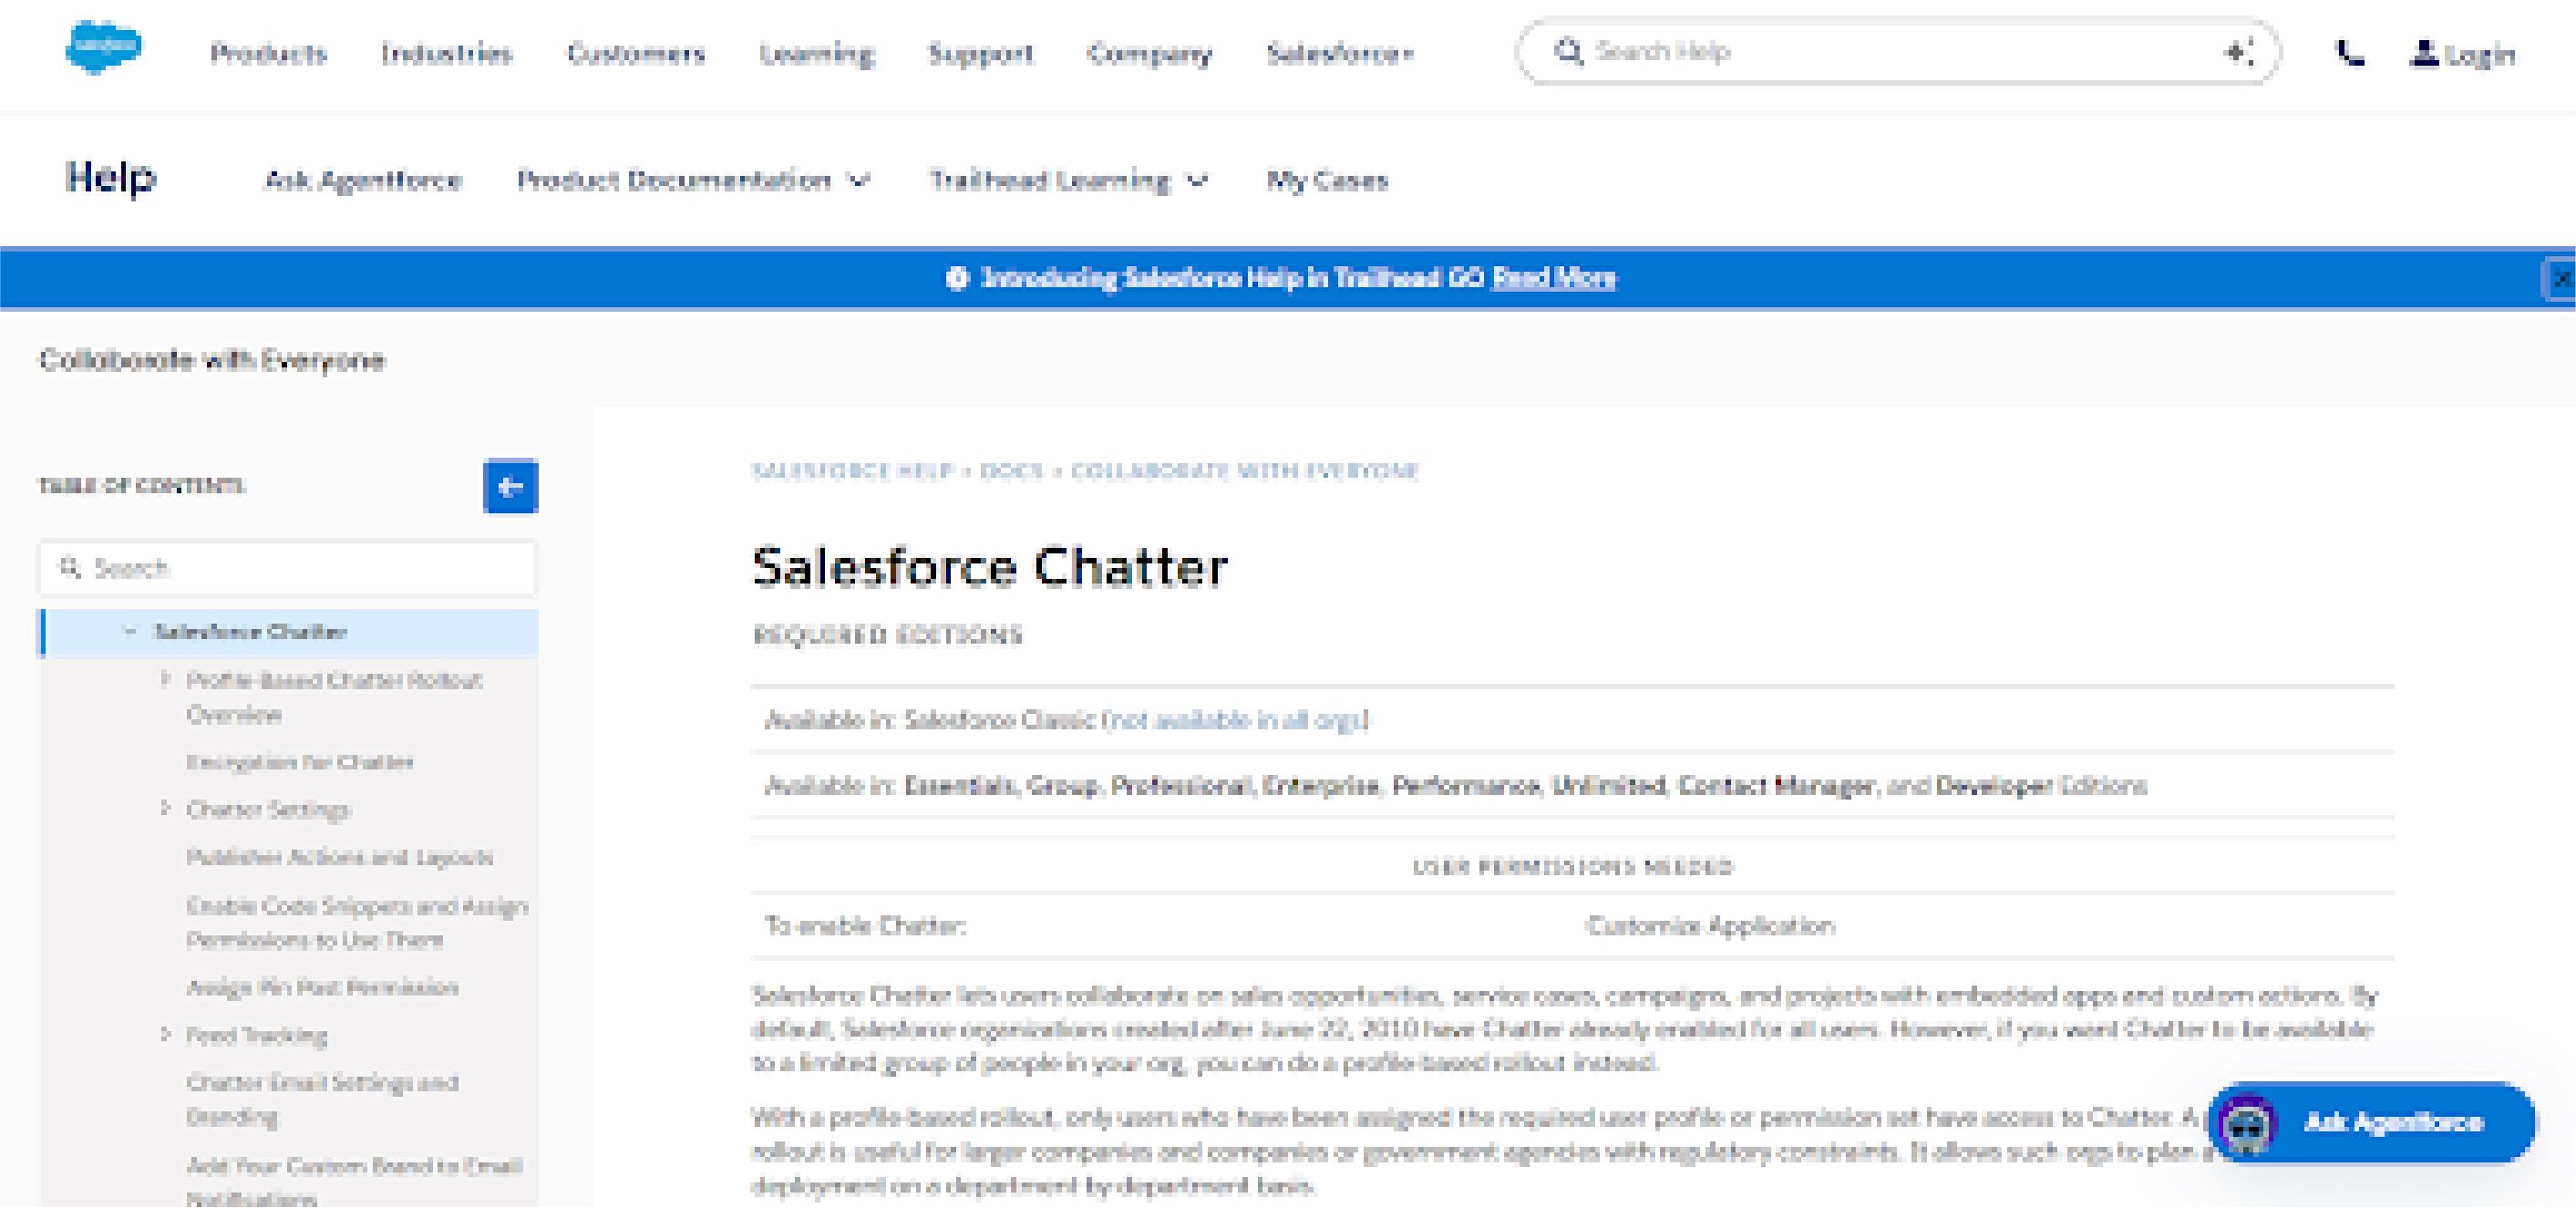Screen dimensions: 2576x1208
Task: Expand Profile-Based Chatter Rollout Overview node
Action: coord(166,679)
